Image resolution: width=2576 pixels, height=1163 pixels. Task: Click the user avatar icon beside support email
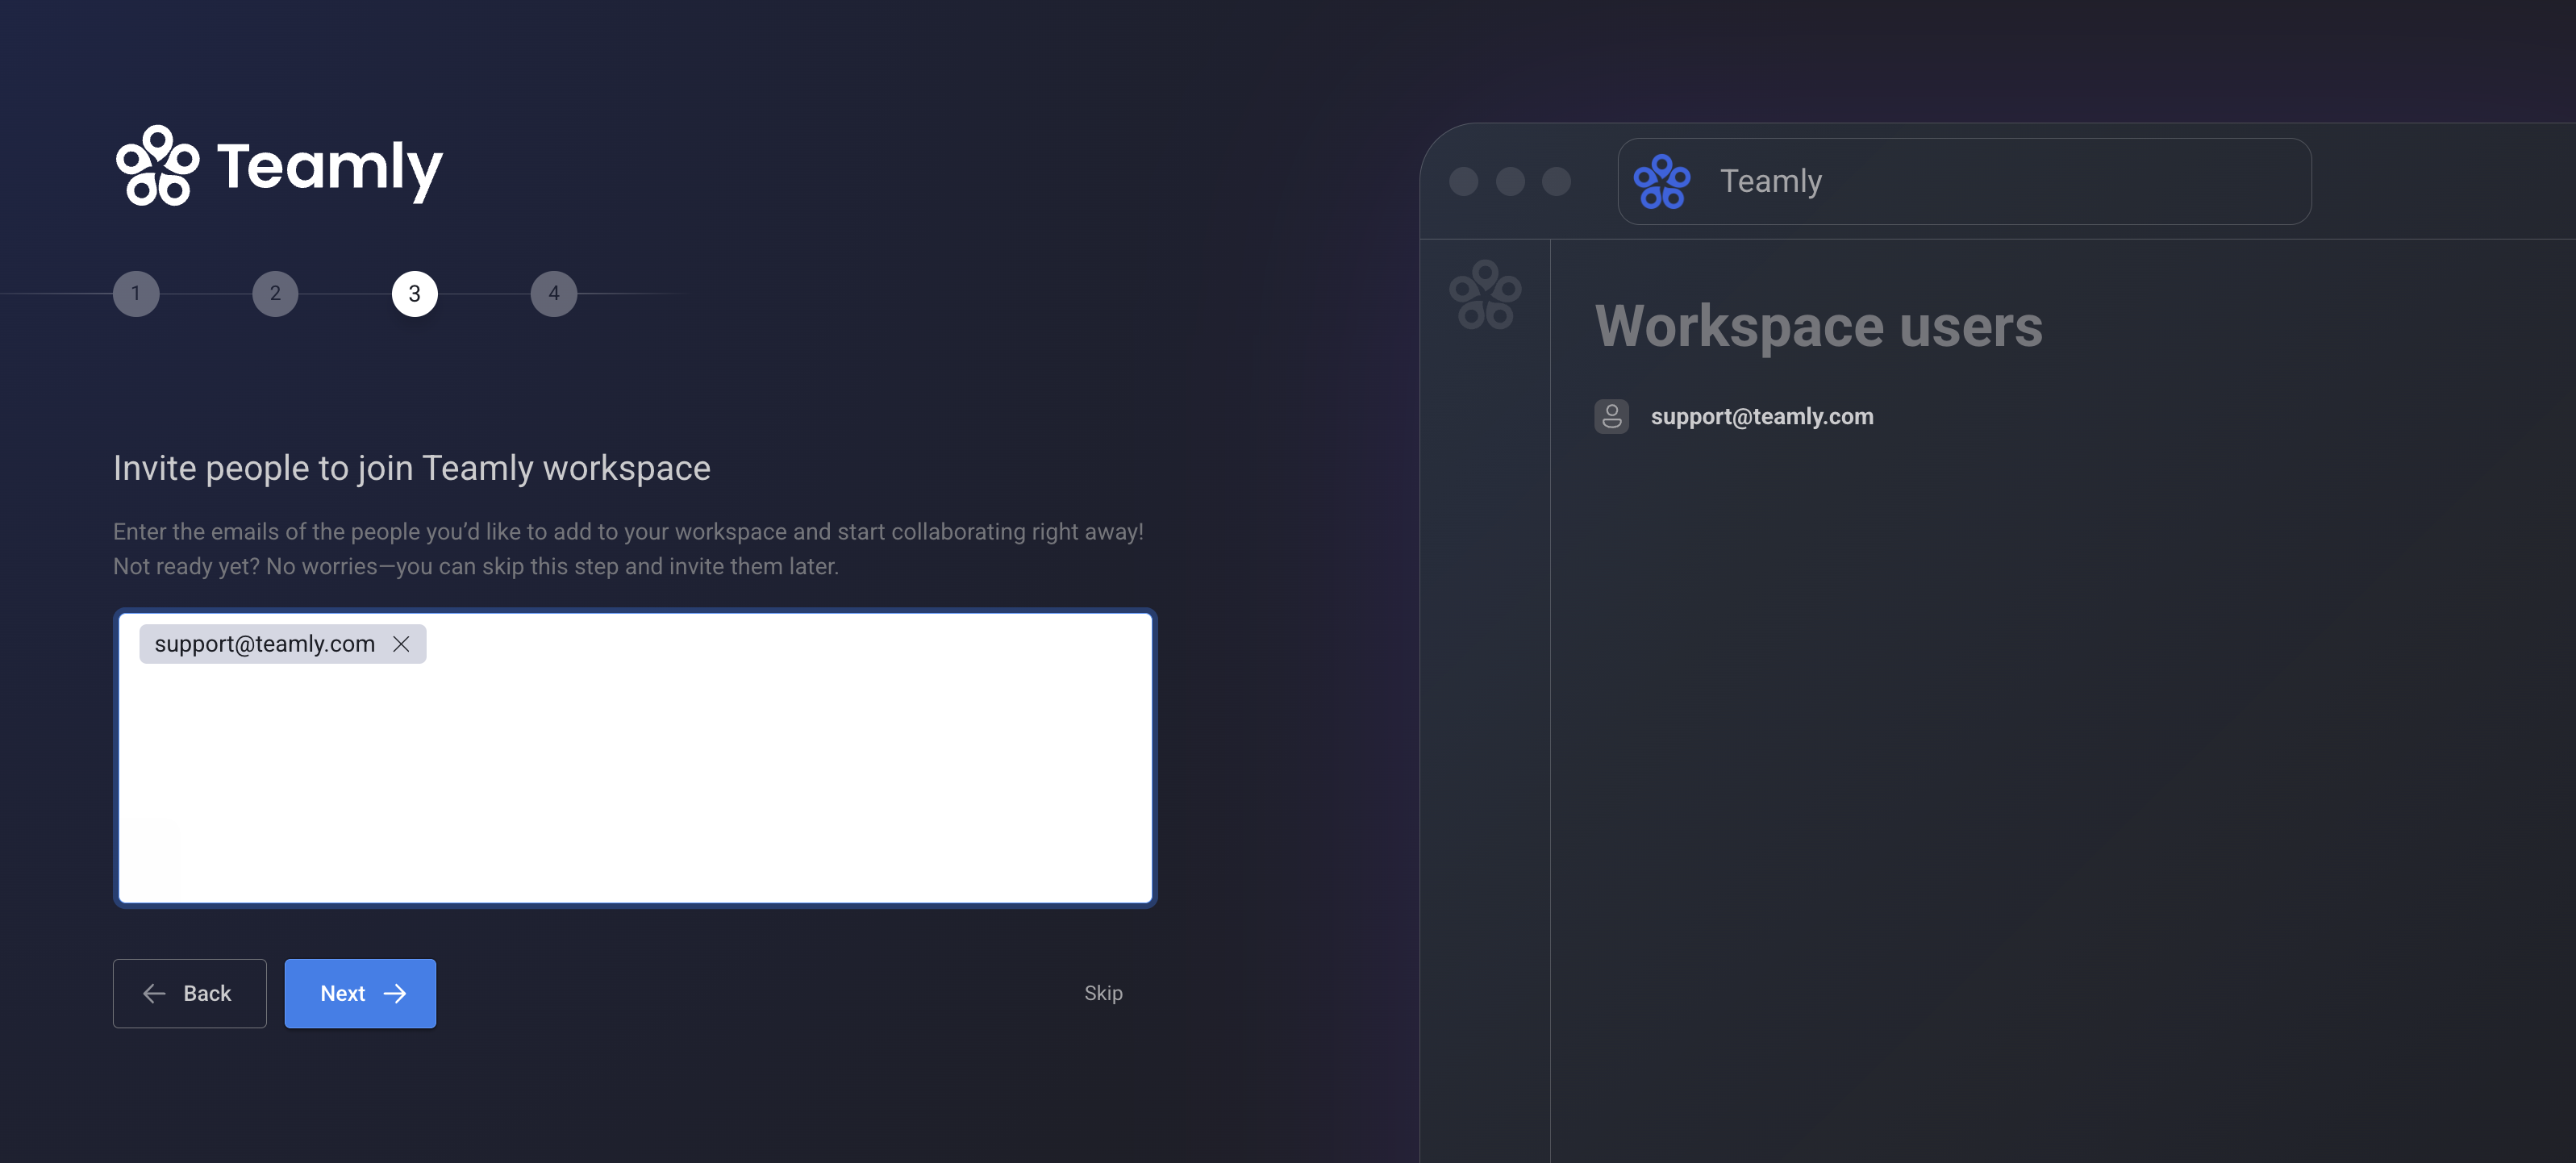coord(1611,416)
